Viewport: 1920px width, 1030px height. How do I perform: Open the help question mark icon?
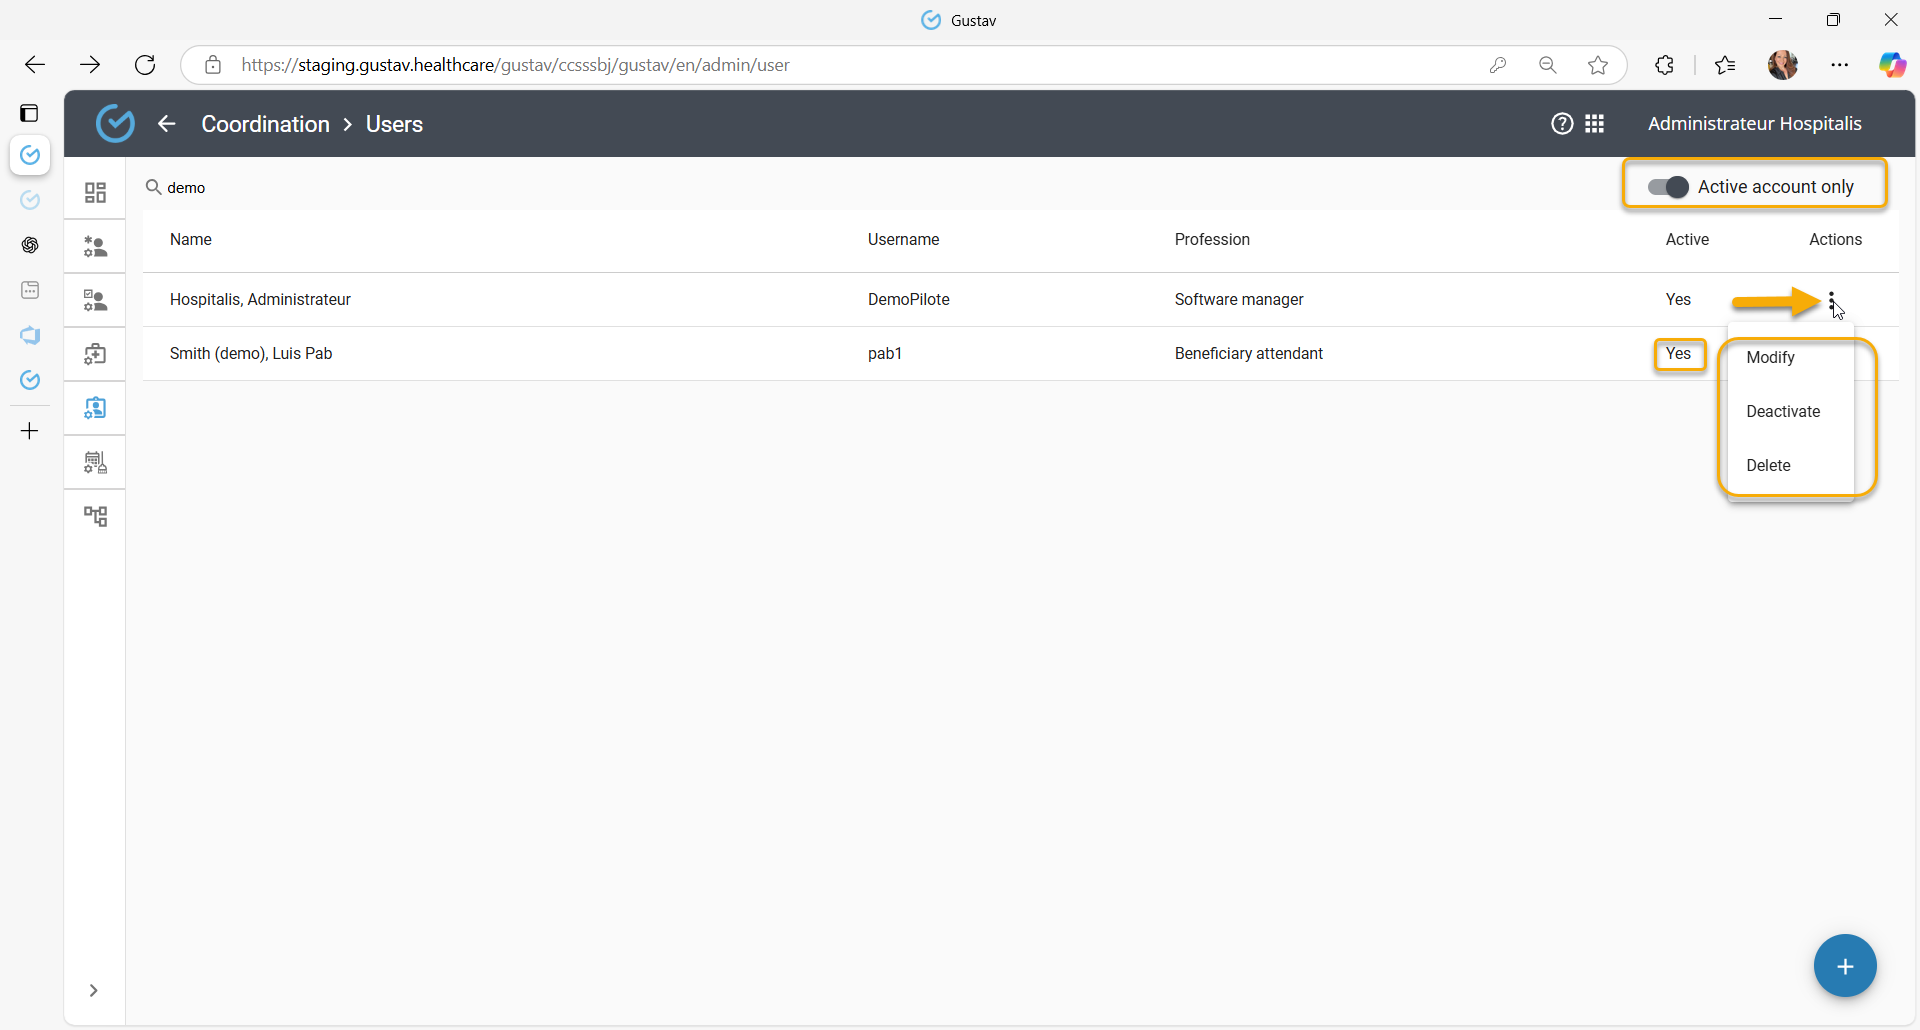[x=1562, y=124]
